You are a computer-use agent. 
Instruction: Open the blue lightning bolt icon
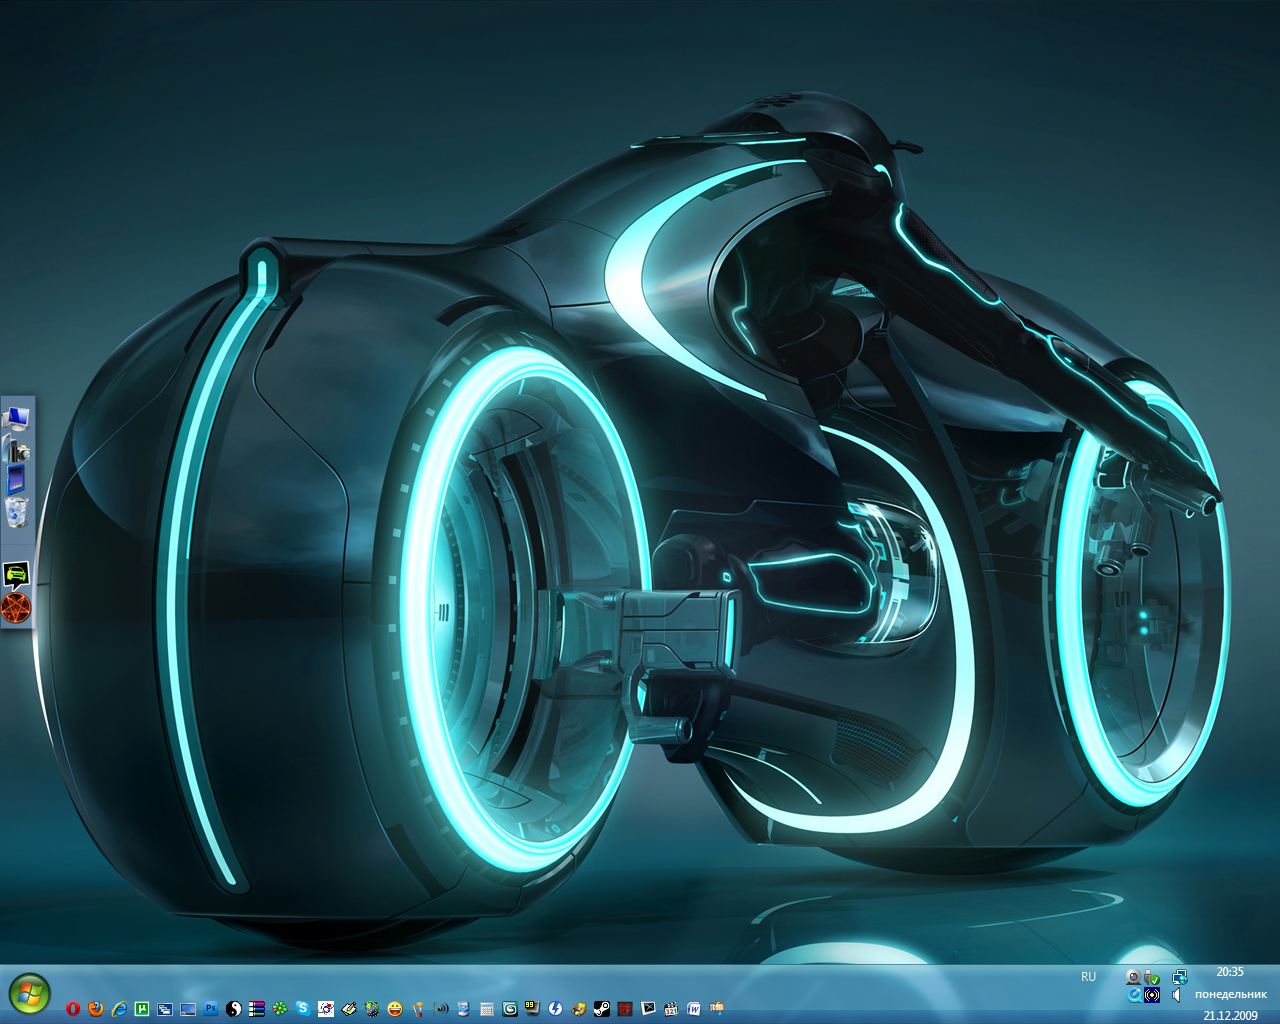coord(555,1008)
